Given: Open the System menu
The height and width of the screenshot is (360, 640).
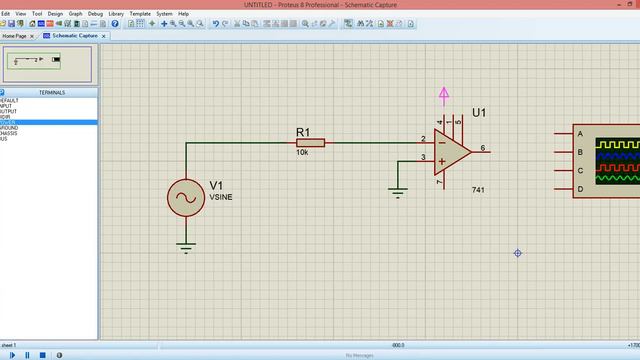Looking at the screenshot, I should coord(164,14).
